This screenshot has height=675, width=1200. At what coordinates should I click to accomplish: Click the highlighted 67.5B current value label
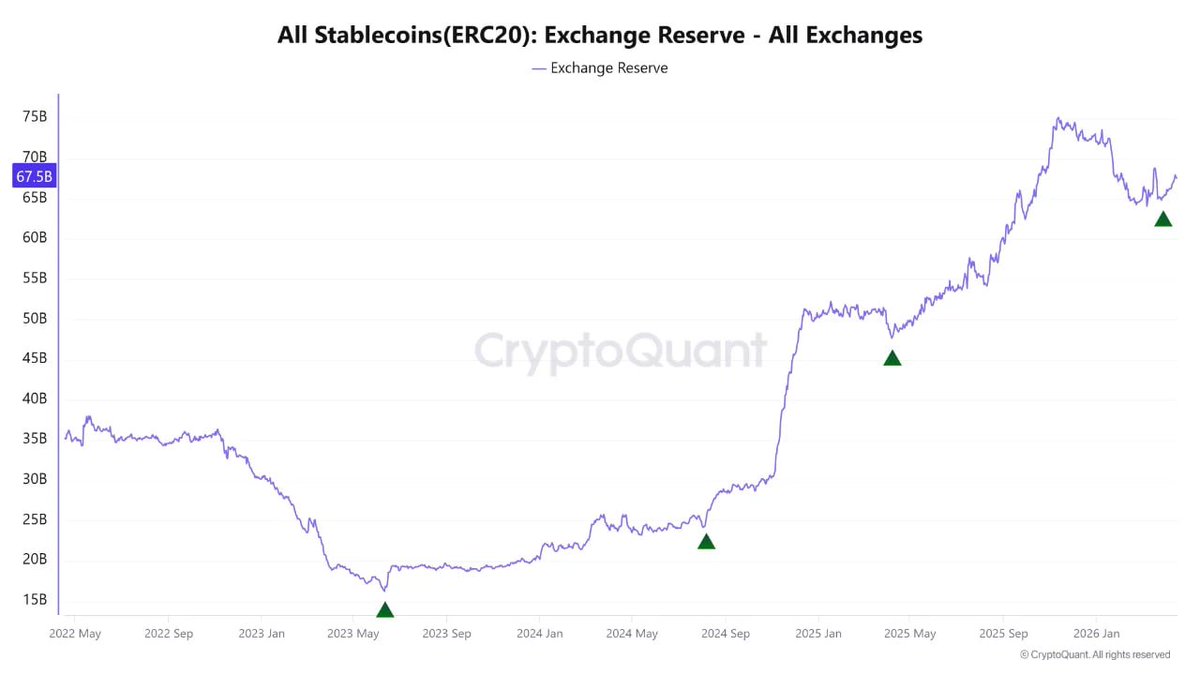click(33, 177)
